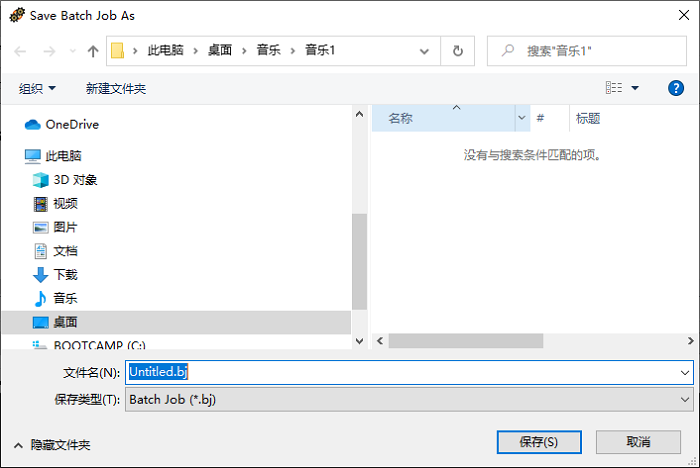Click the magnifier search icon

(508, 50)
